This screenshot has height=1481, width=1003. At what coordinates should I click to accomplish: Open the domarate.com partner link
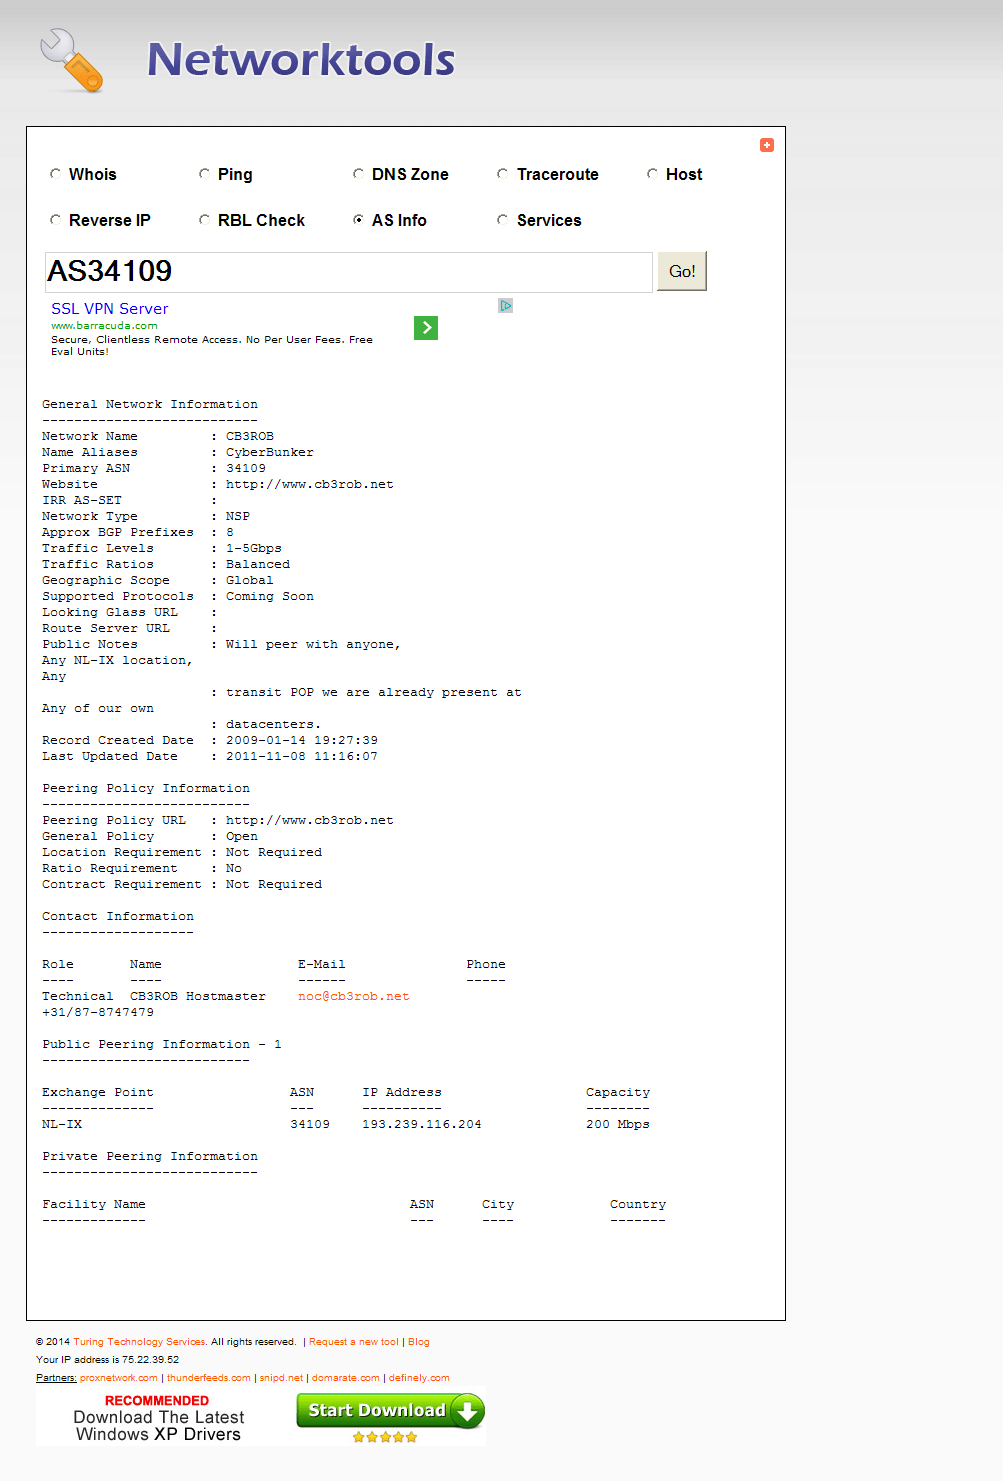(346, 1378)
